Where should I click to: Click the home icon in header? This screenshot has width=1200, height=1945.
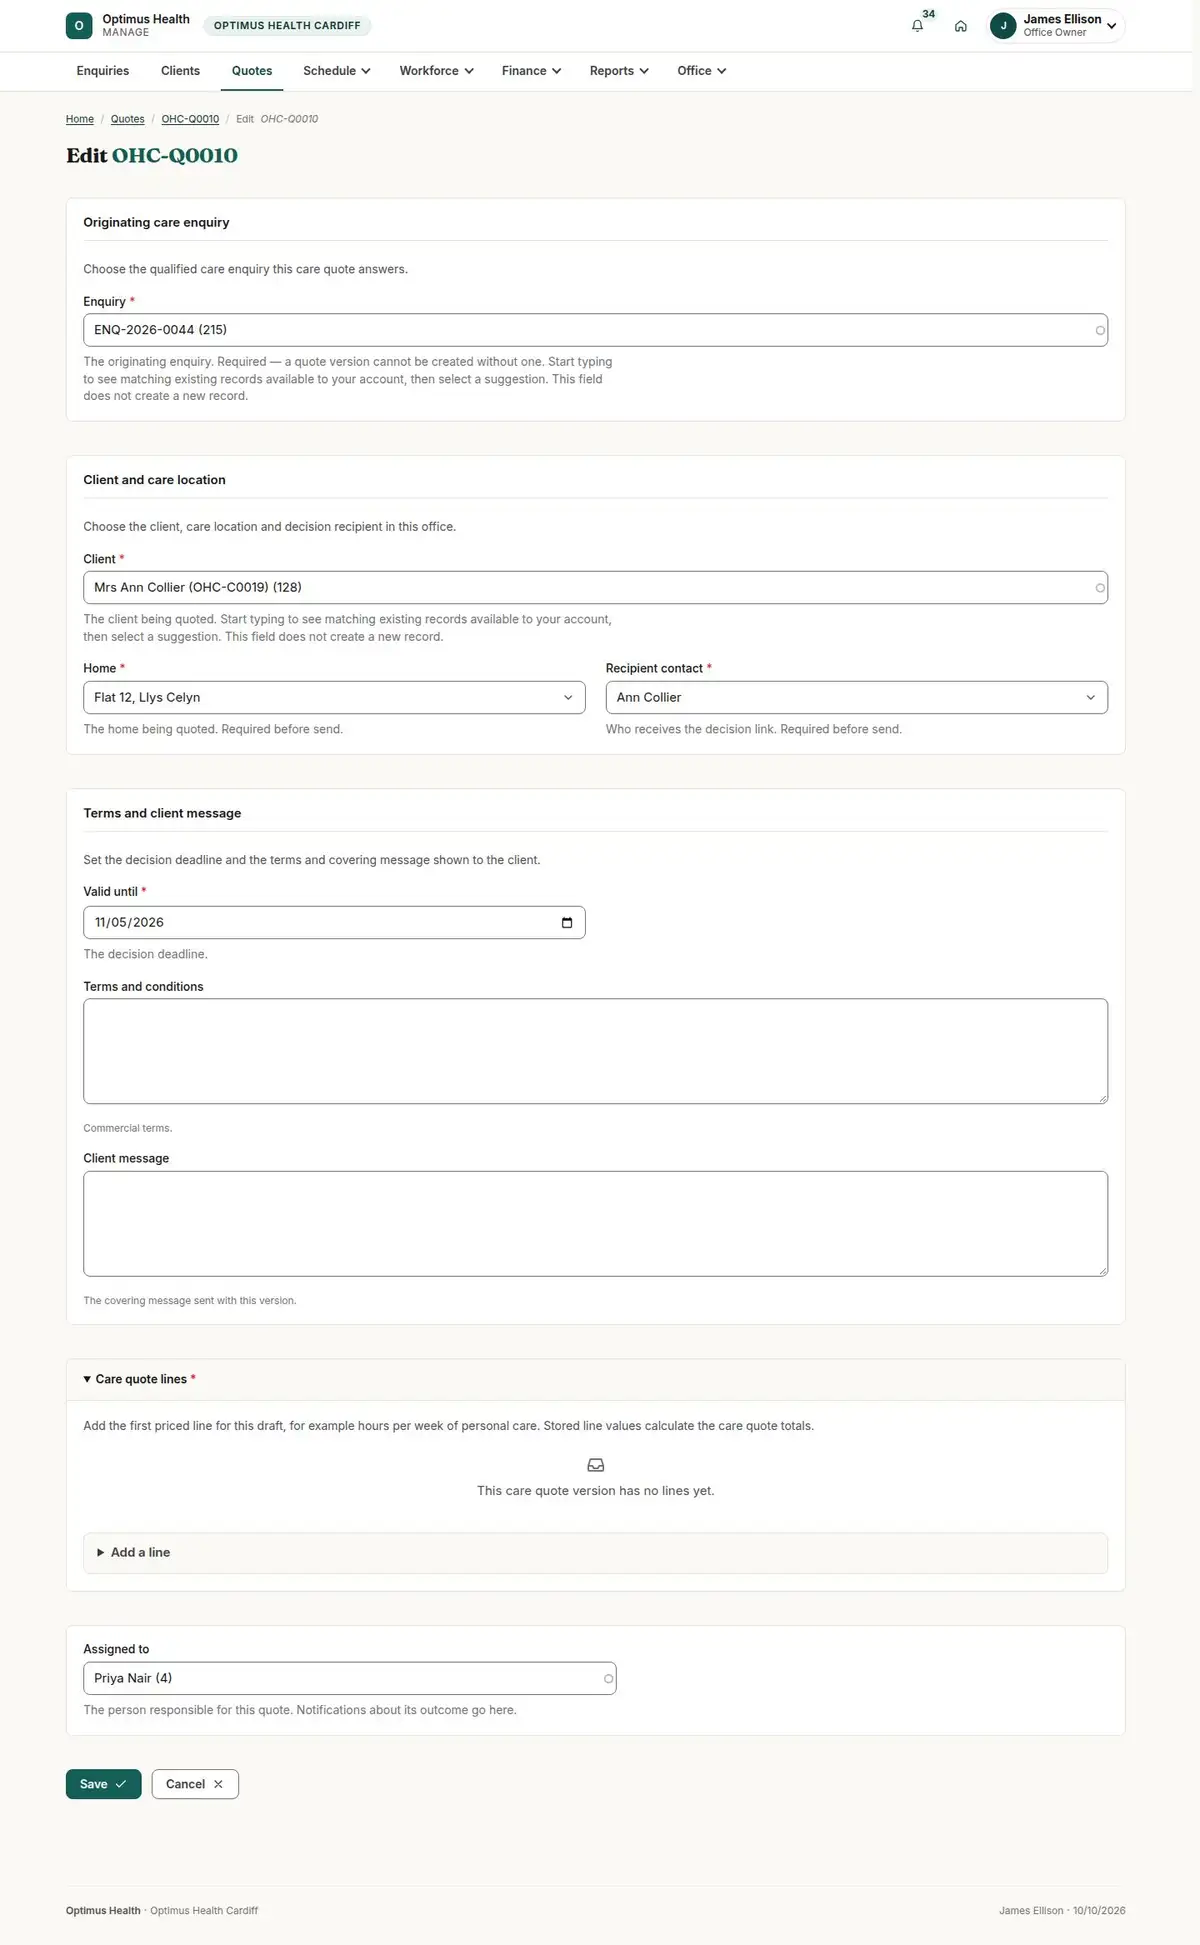(x=960, y=26)
